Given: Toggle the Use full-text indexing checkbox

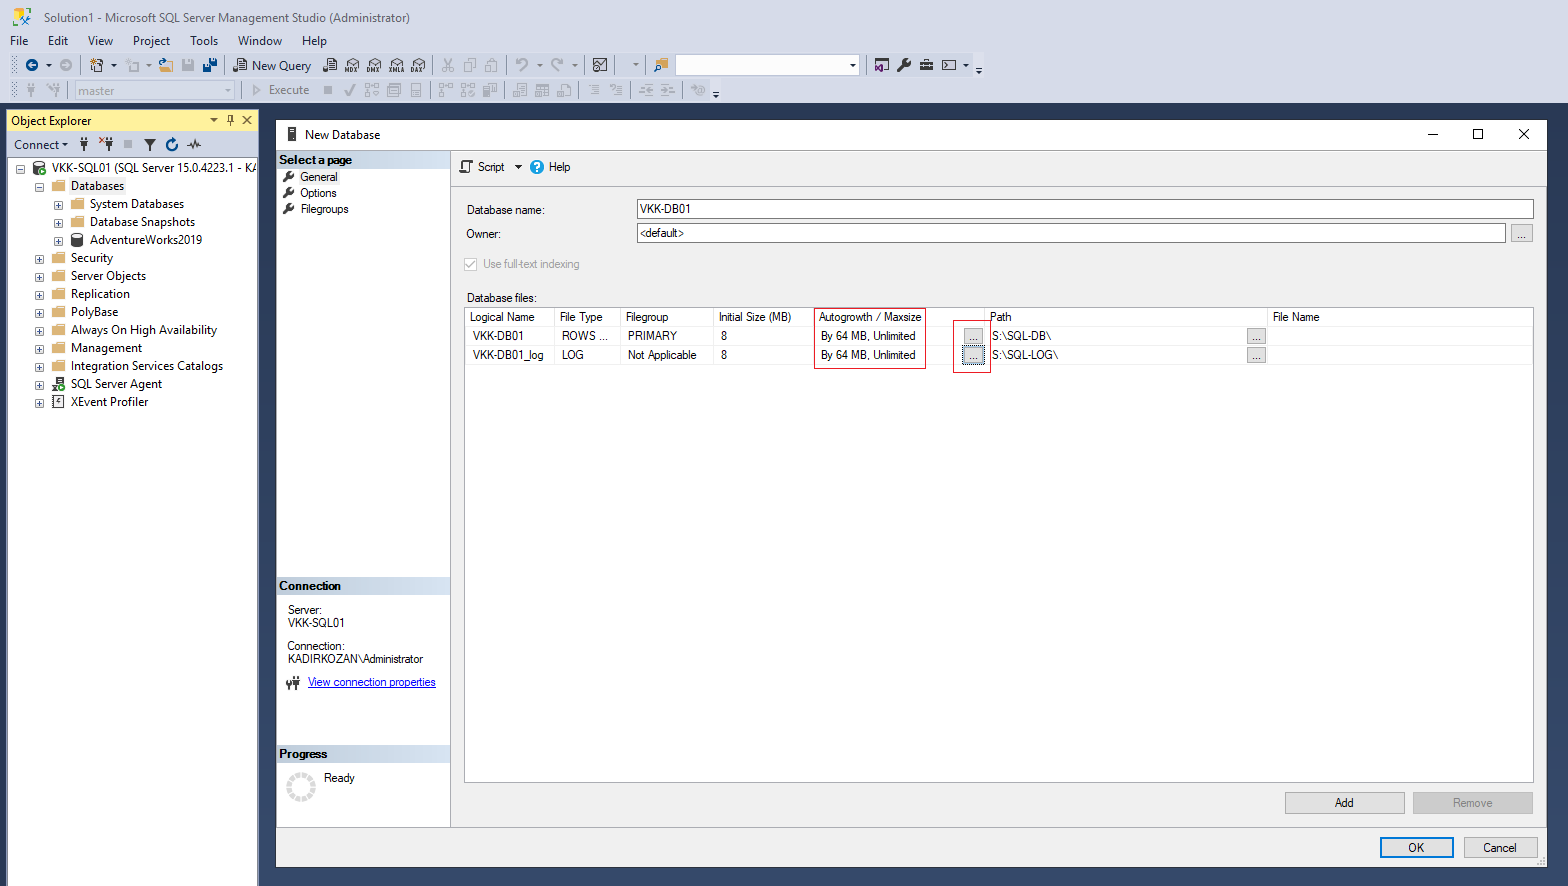Looking at the screenshot, I should coord(471,264).
